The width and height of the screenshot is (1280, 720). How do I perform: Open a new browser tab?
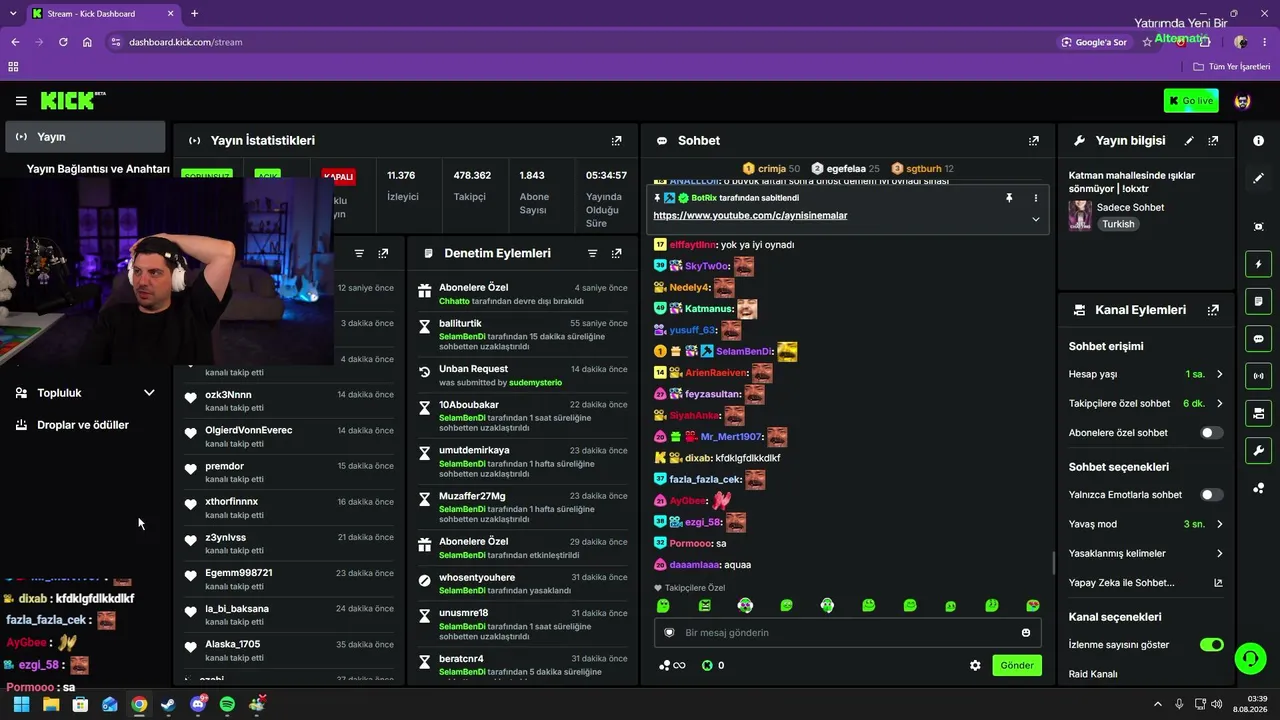tap(194, 14)
